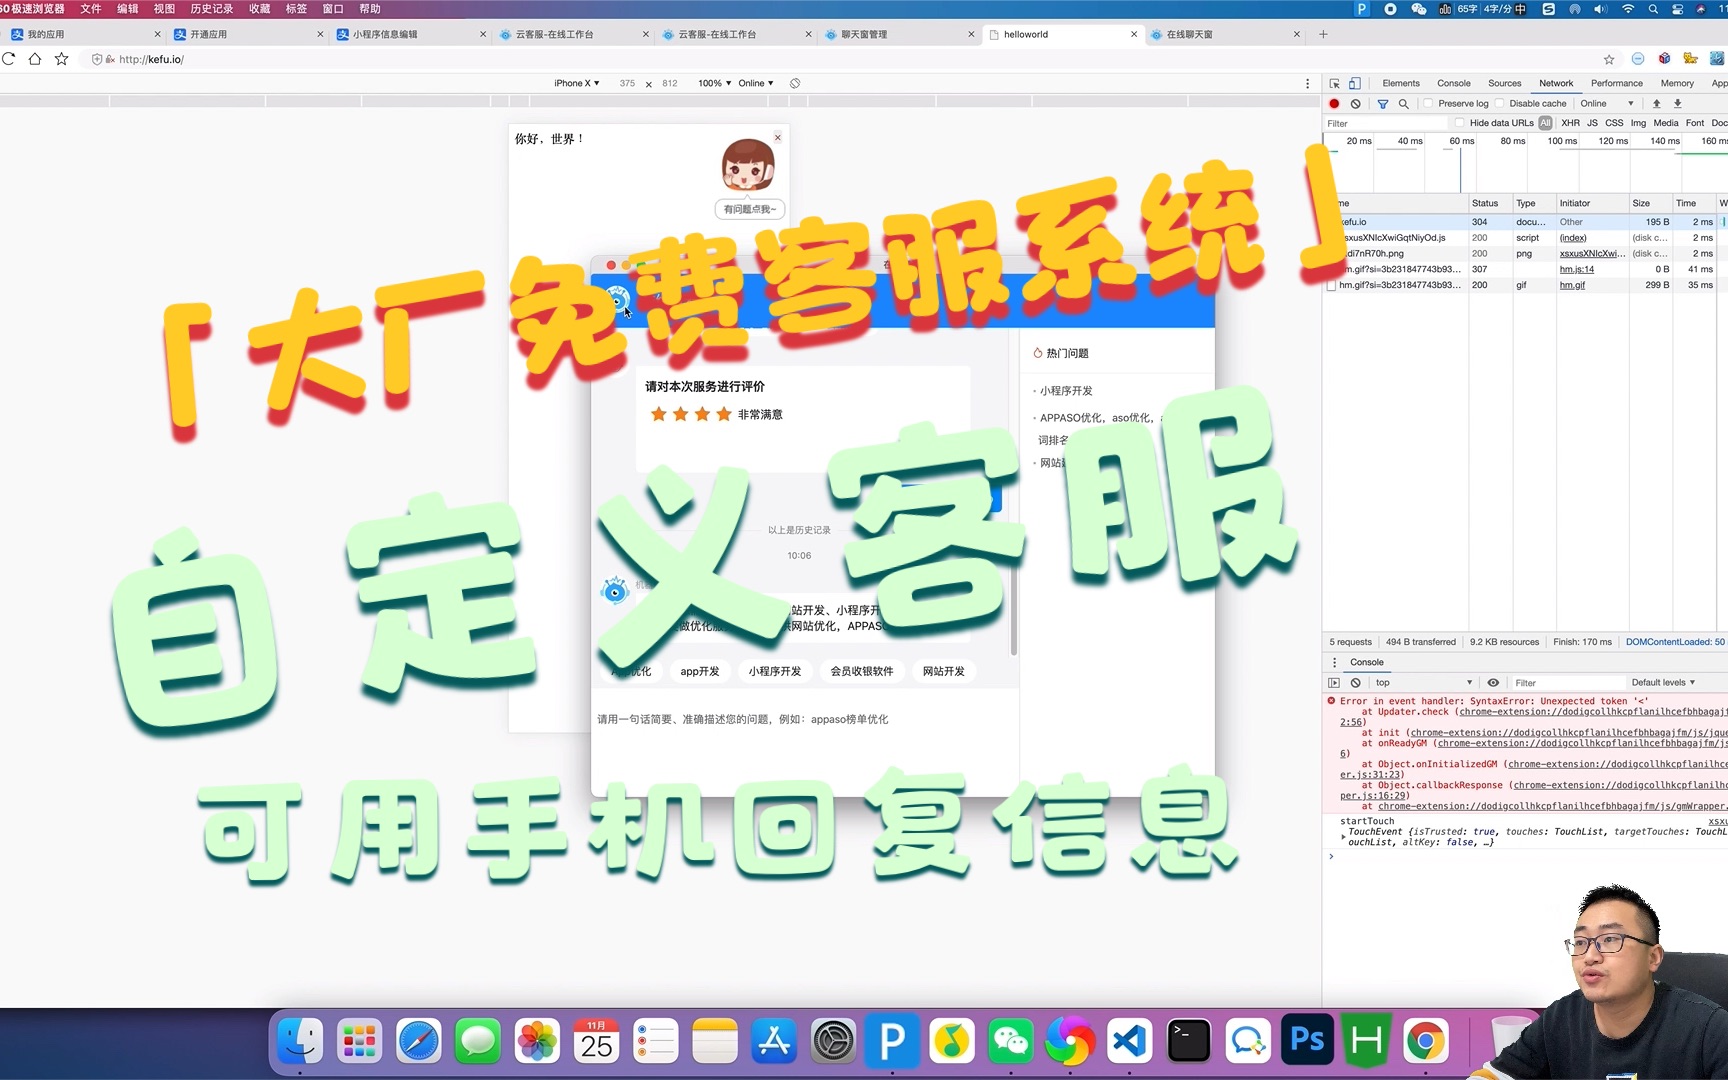Enable Preserve log checkbox
This screenshot has height=1080, width=1728.
coord(1429,104)
